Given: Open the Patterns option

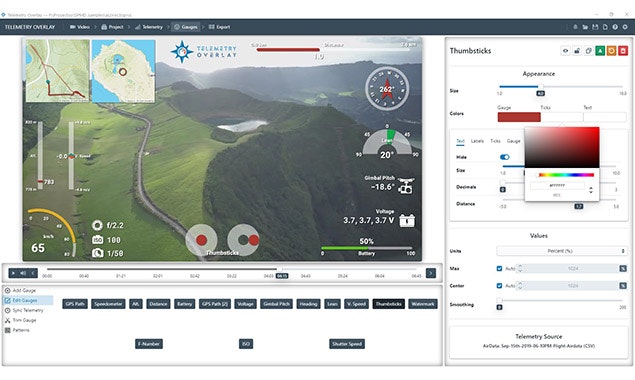Looking at the screenshot, I should (17, 330).
